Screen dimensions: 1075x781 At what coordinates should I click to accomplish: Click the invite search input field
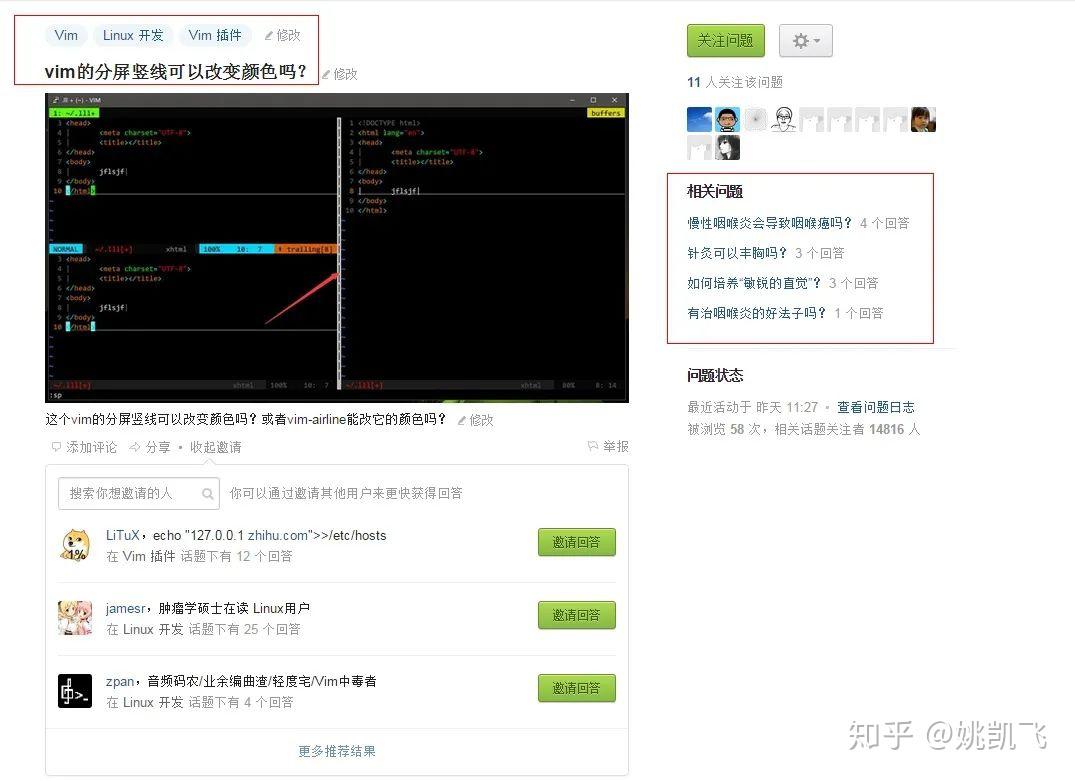[130, 494]
